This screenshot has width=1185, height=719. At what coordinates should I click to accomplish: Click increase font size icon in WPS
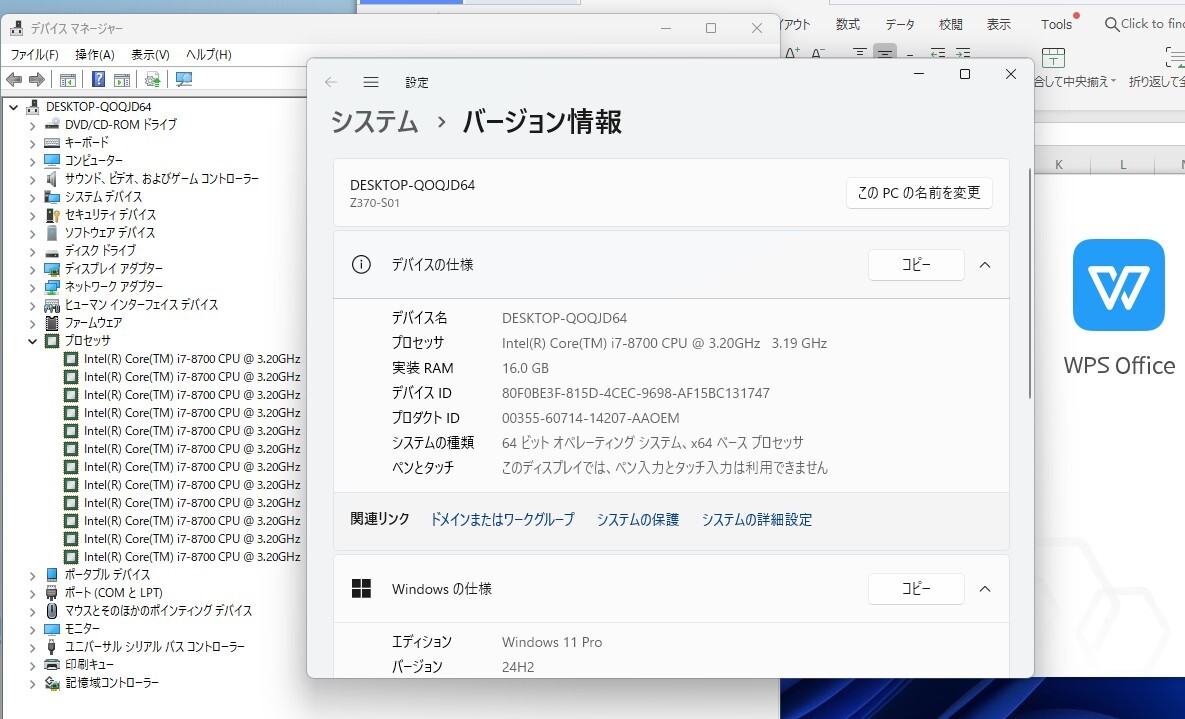pos(792,54)
